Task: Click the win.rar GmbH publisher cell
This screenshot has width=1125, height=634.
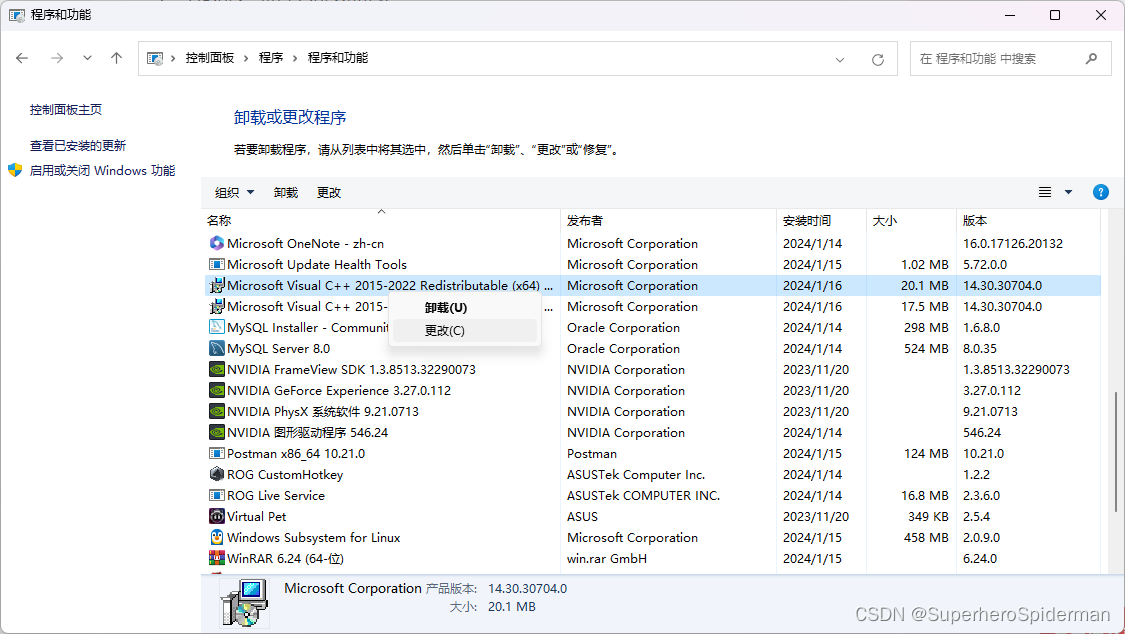Action: click(607, 558)
